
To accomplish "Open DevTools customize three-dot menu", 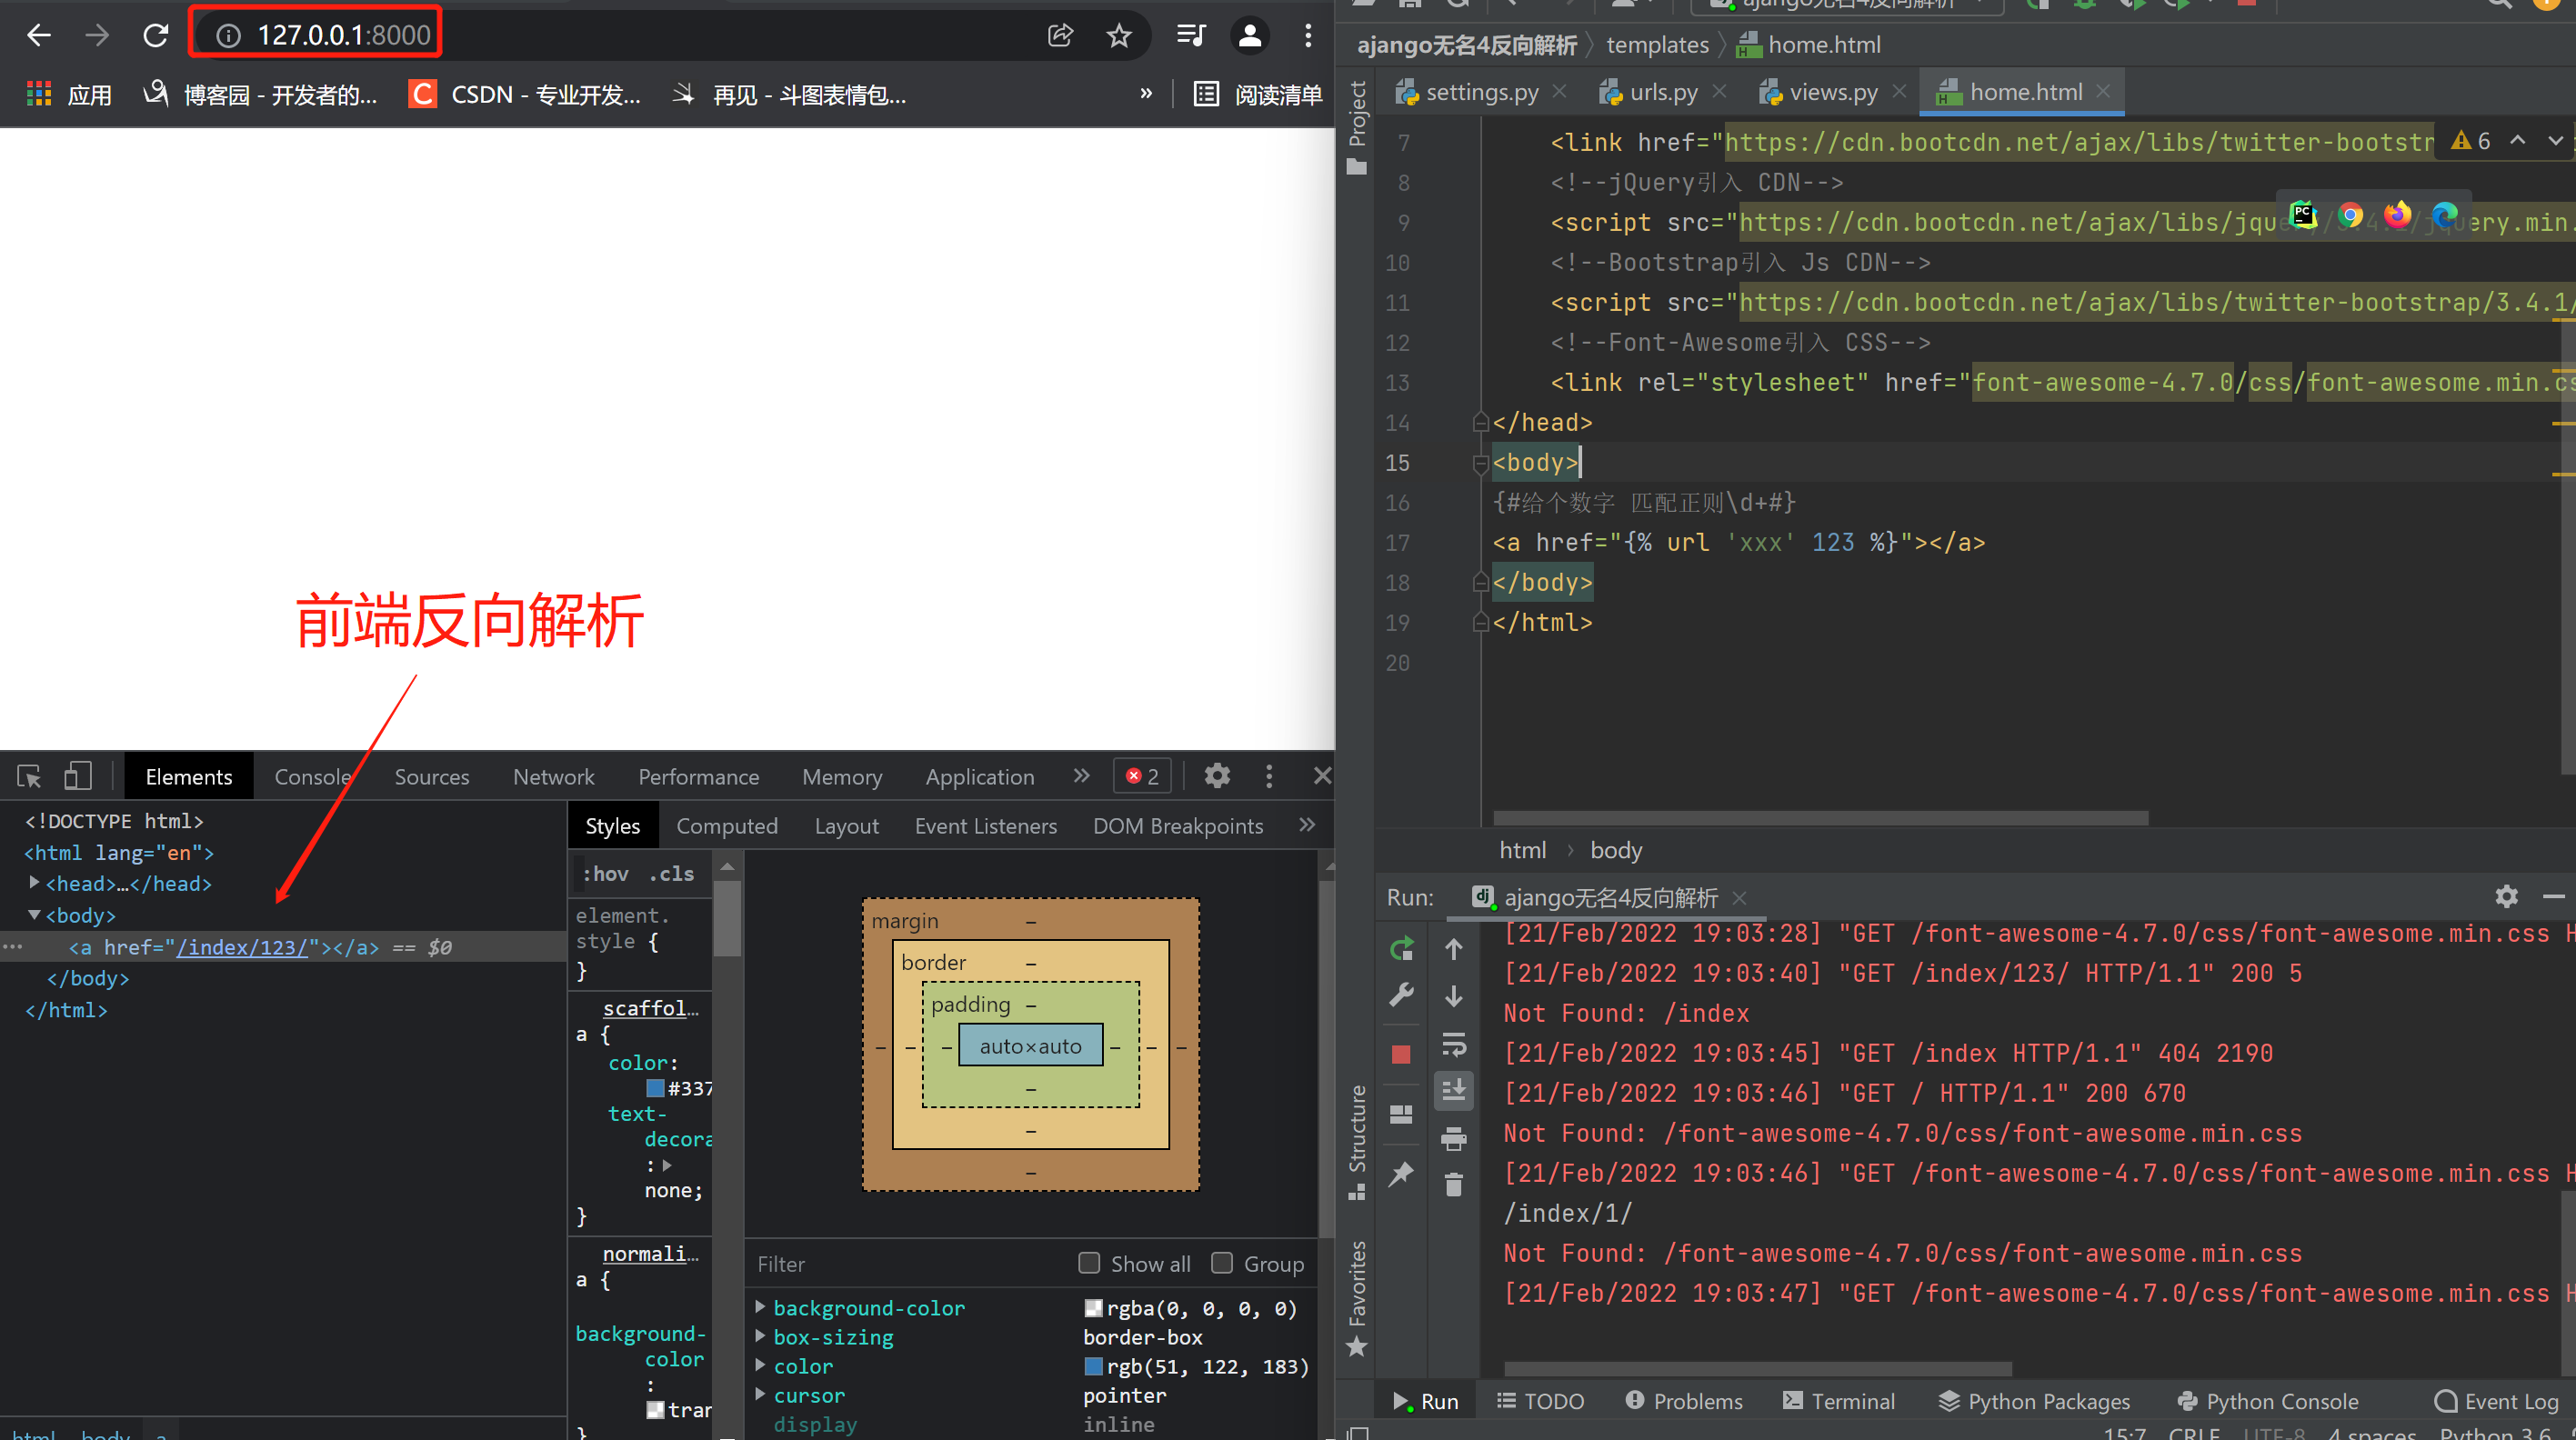I will pos(1269,776).
